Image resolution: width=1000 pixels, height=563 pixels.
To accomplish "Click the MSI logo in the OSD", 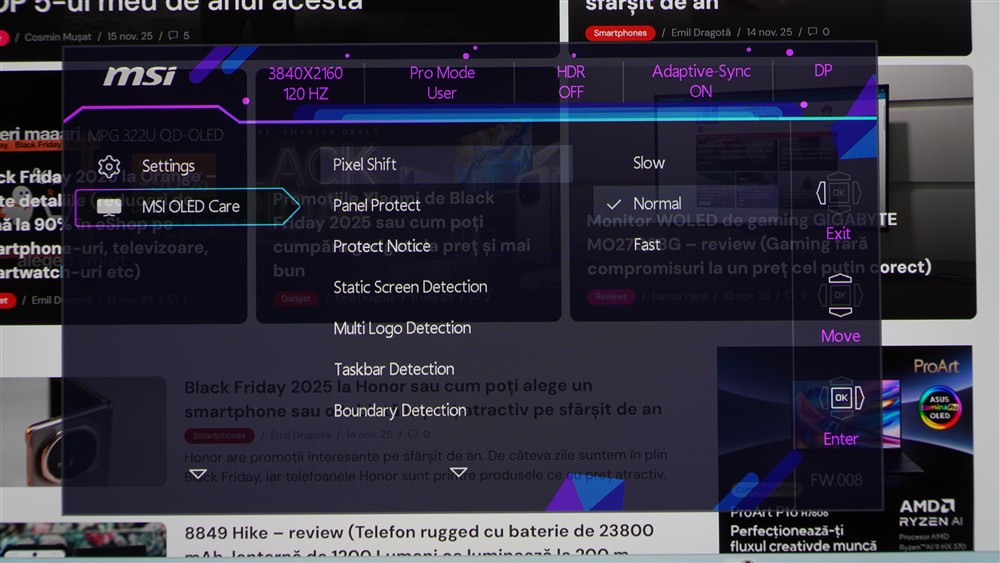I will [140, 77].
